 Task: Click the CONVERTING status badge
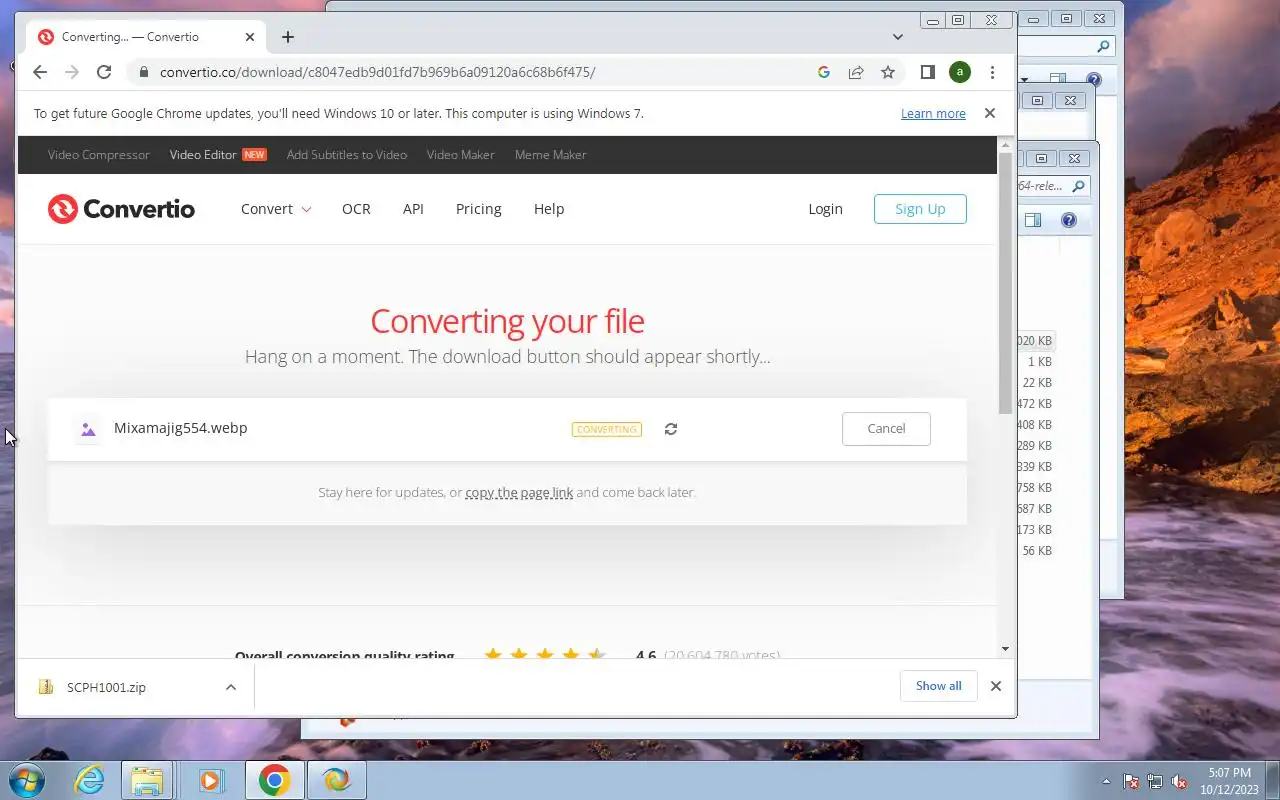click(x=607, y=429)
